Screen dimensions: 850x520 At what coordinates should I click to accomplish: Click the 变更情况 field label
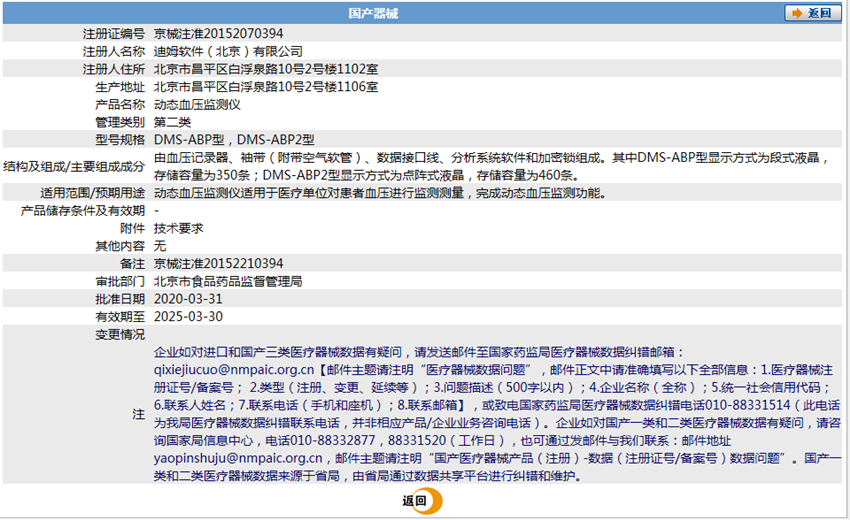point(120,335)
